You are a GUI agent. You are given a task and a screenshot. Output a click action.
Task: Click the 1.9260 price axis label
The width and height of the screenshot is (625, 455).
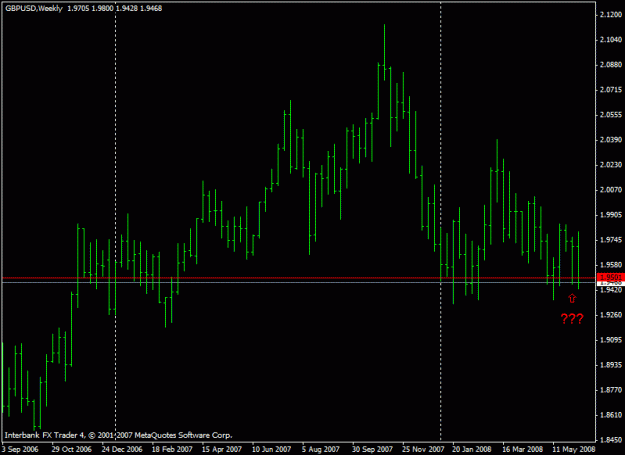coord(611,315)
